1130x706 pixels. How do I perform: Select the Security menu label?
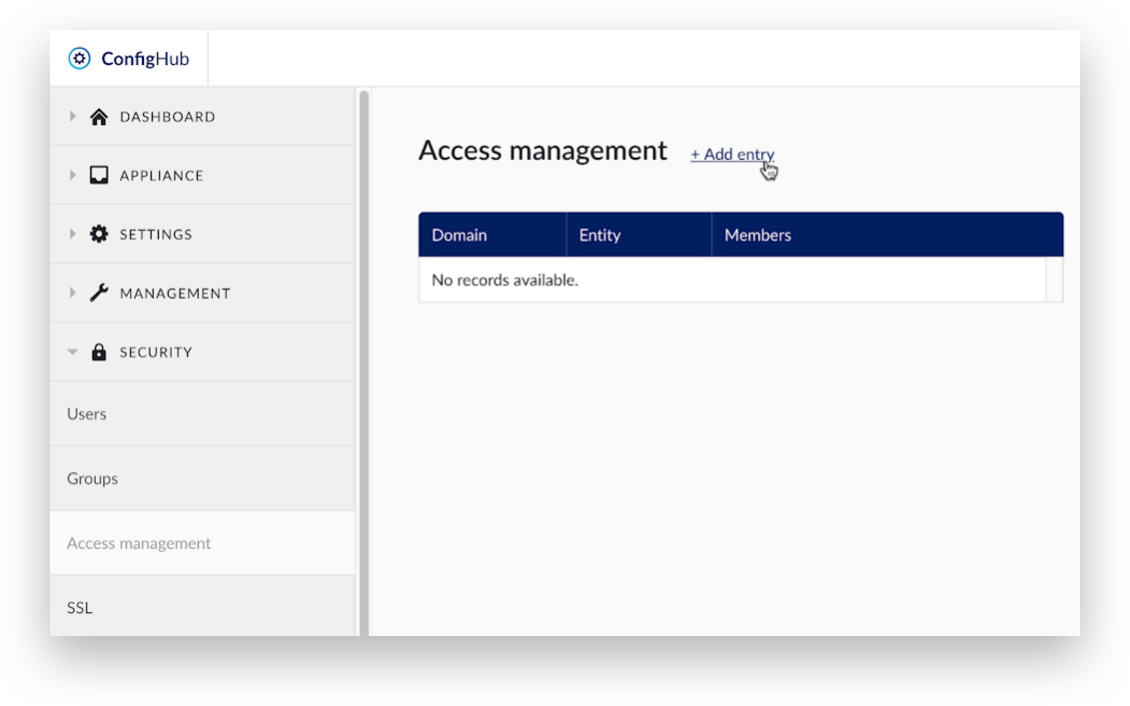pos(156,352)
